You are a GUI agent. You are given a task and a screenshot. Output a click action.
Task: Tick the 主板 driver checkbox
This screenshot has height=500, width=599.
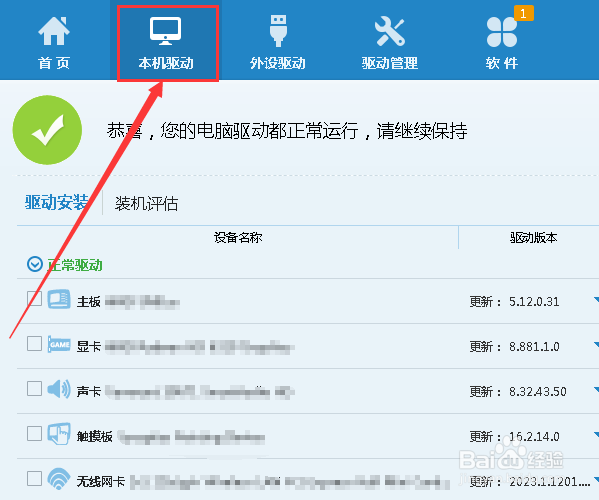point(34,299)
